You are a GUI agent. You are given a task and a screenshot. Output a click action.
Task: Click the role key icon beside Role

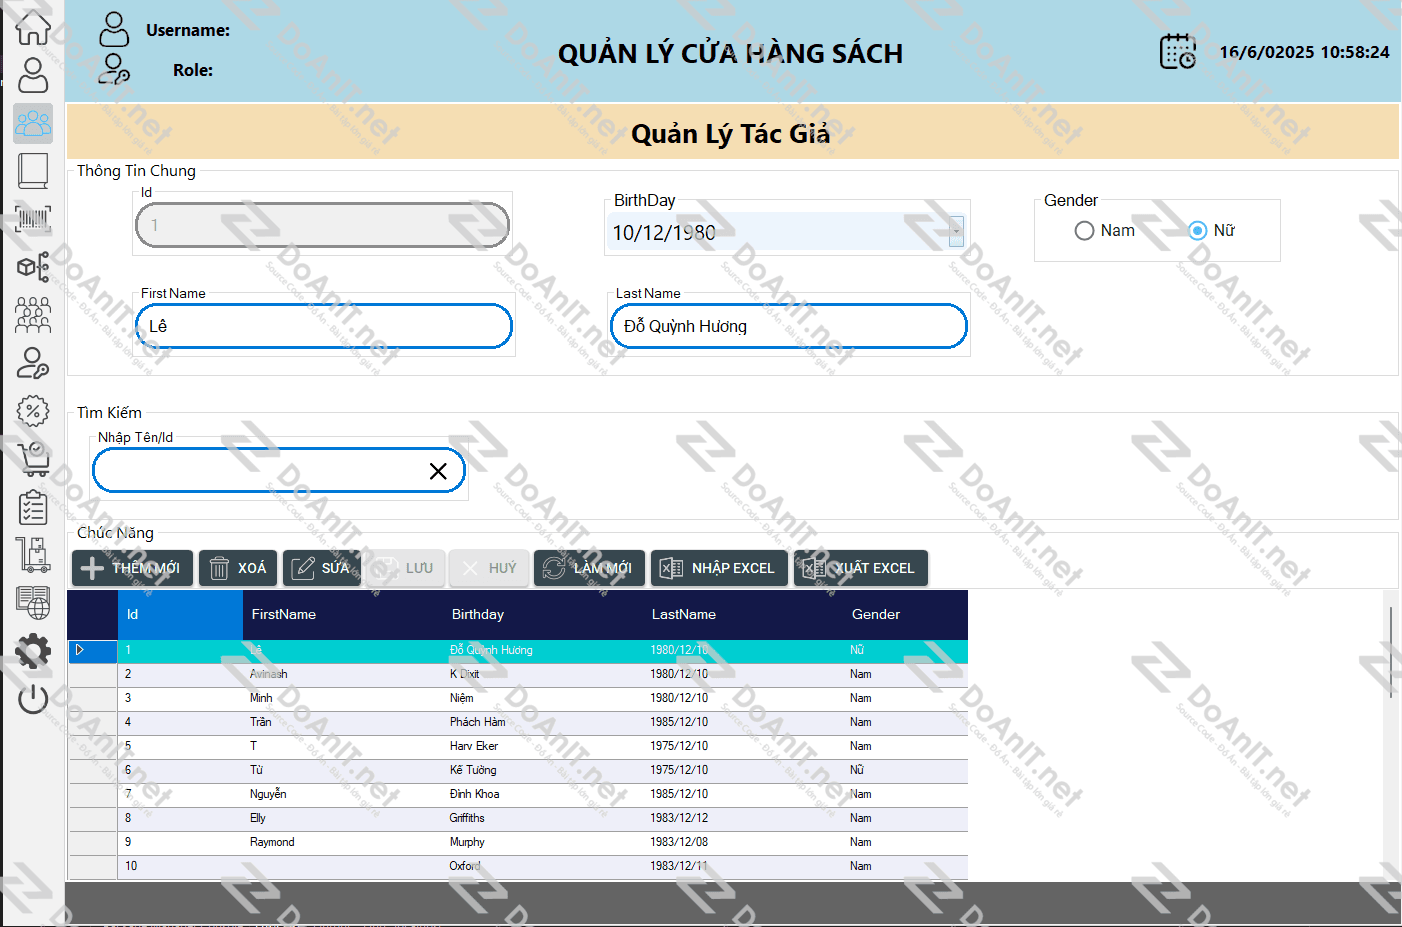tap(114, 69)
